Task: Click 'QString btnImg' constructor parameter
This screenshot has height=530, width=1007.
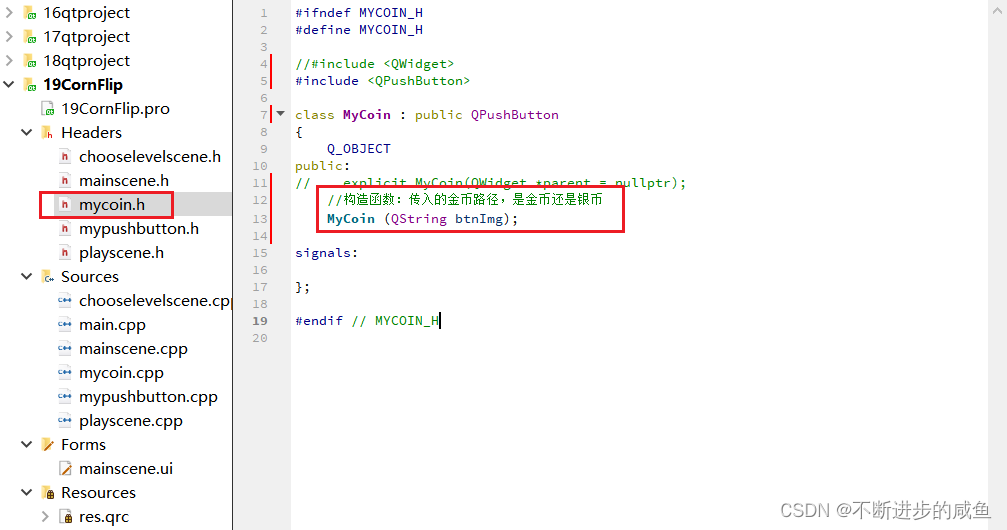Action: click(447, 218)
